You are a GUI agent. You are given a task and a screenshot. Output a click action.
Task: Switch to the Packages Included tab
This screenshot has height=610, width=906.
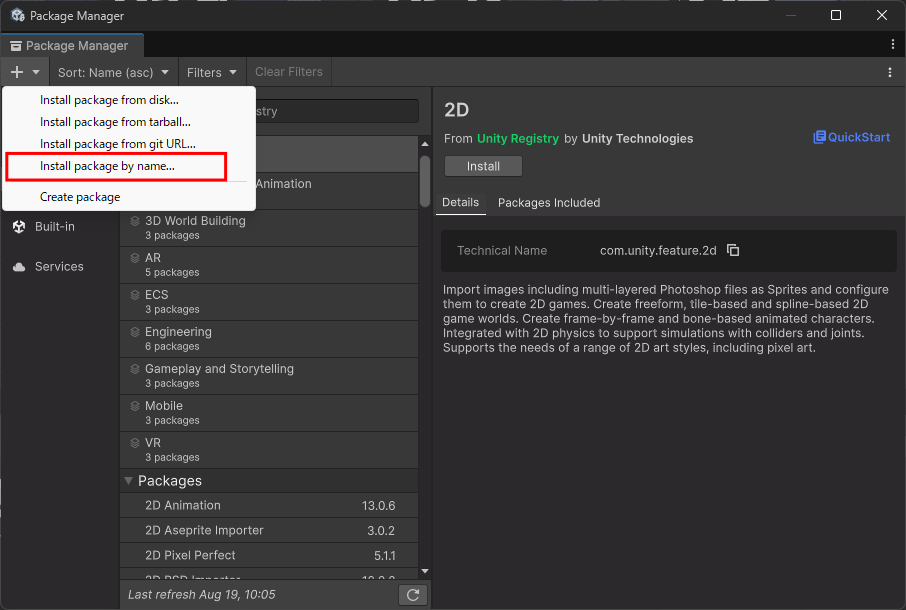click(x=549, y=203)
